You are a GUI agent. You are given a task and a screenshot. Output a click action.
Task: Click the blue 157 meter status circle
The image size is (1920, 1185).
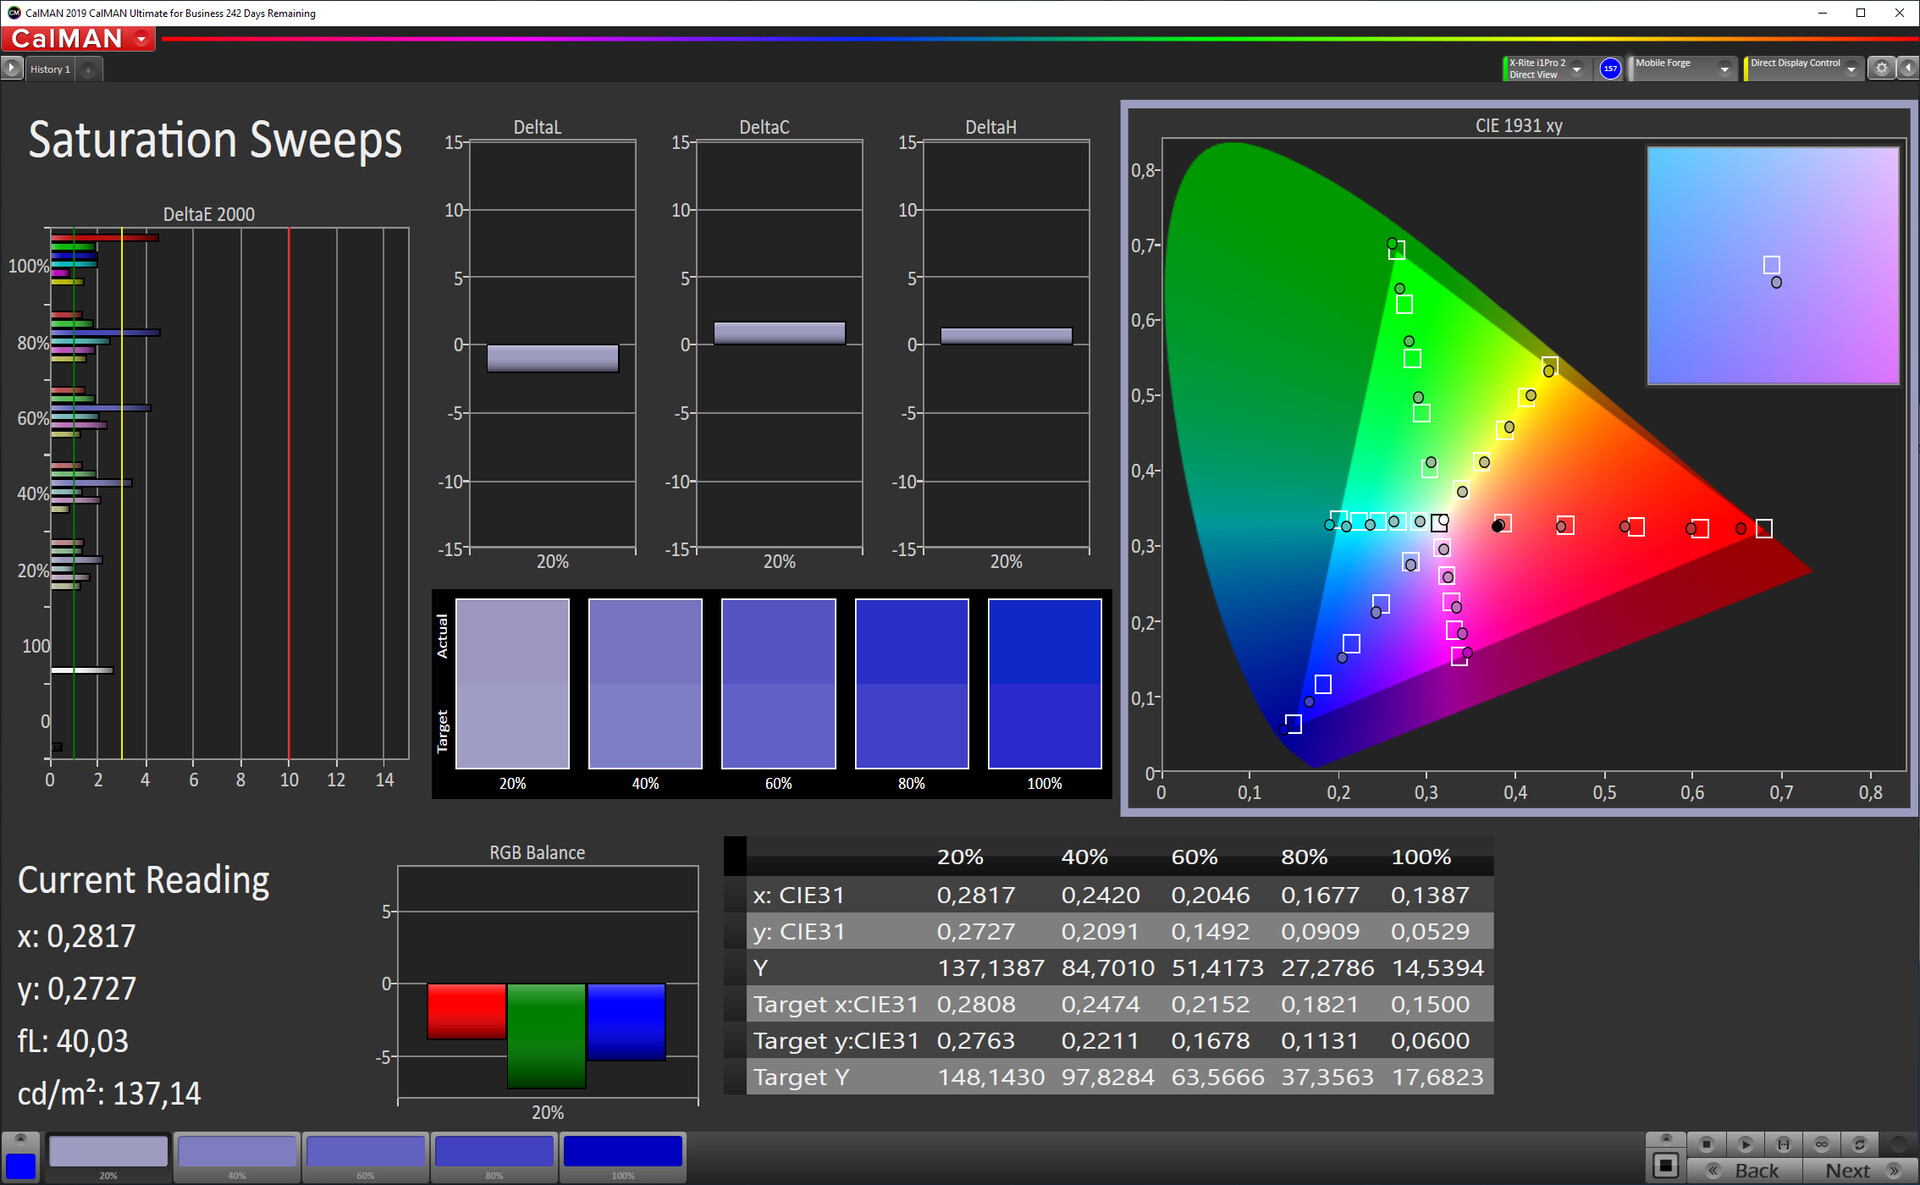click(x=1610, y=68)
